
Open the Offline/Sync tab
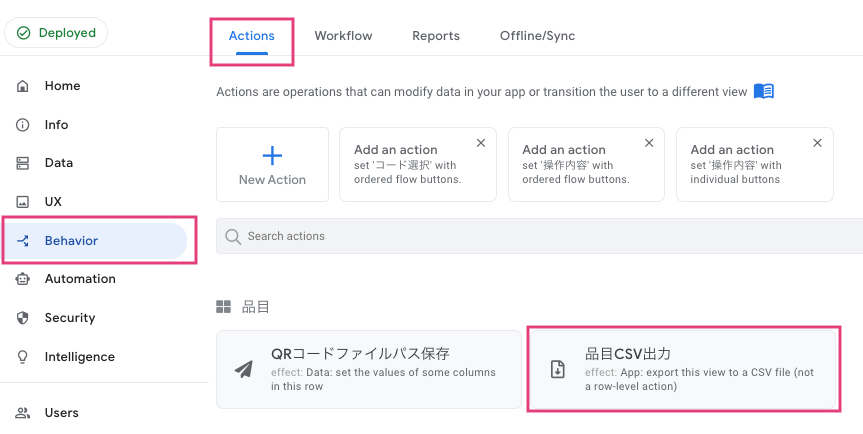(537, 36)
